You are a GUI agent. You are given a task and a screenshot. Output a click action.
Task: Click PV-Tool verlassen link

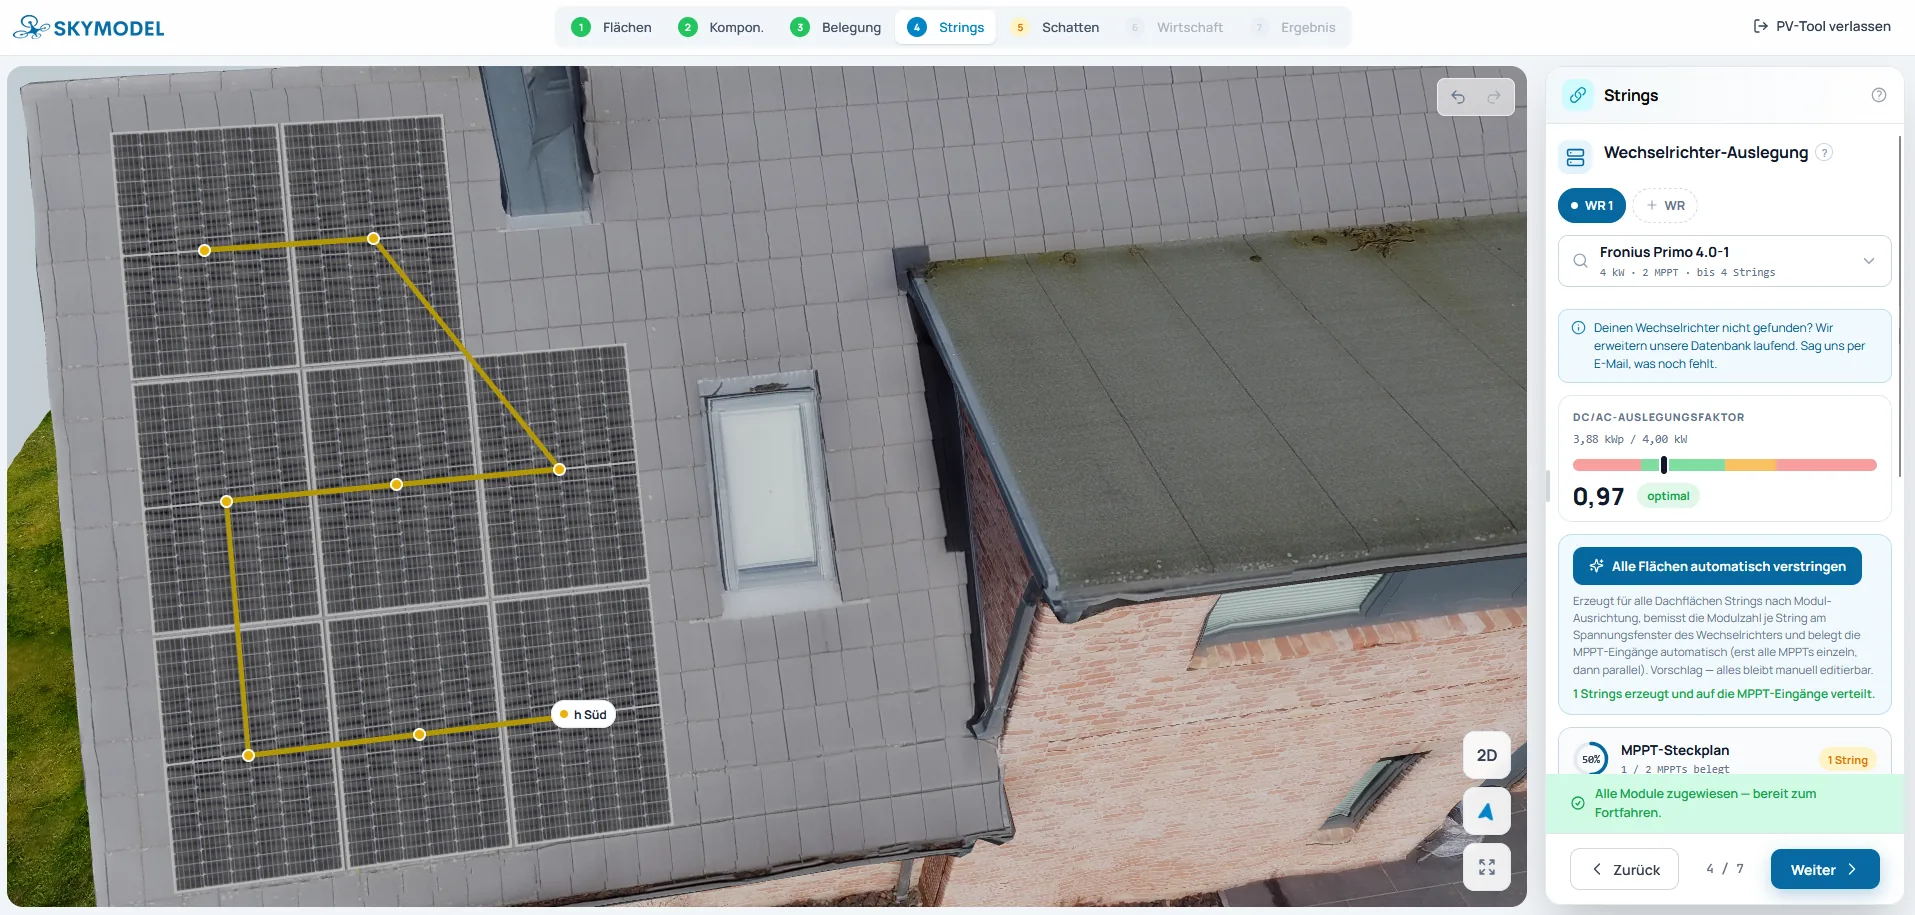[x=1822, y=26]
